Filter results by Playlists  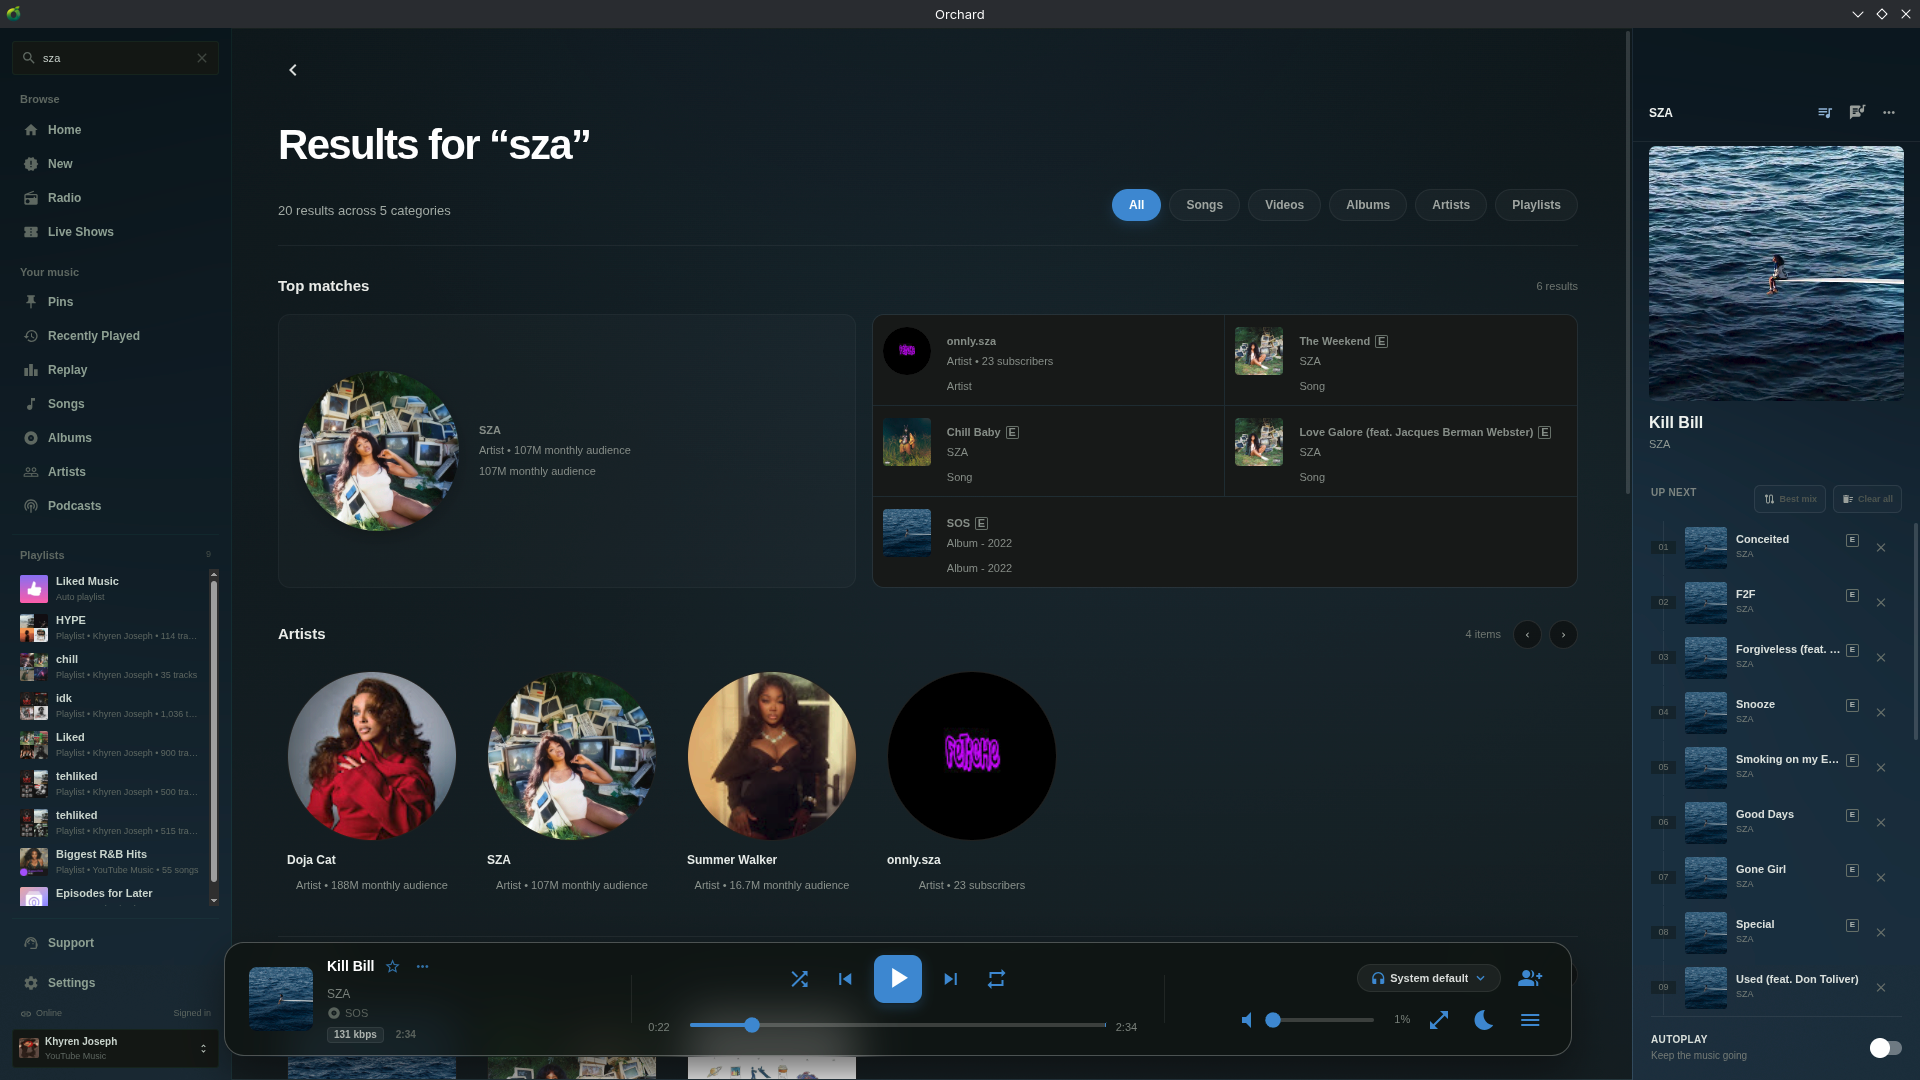[1536, 205]
